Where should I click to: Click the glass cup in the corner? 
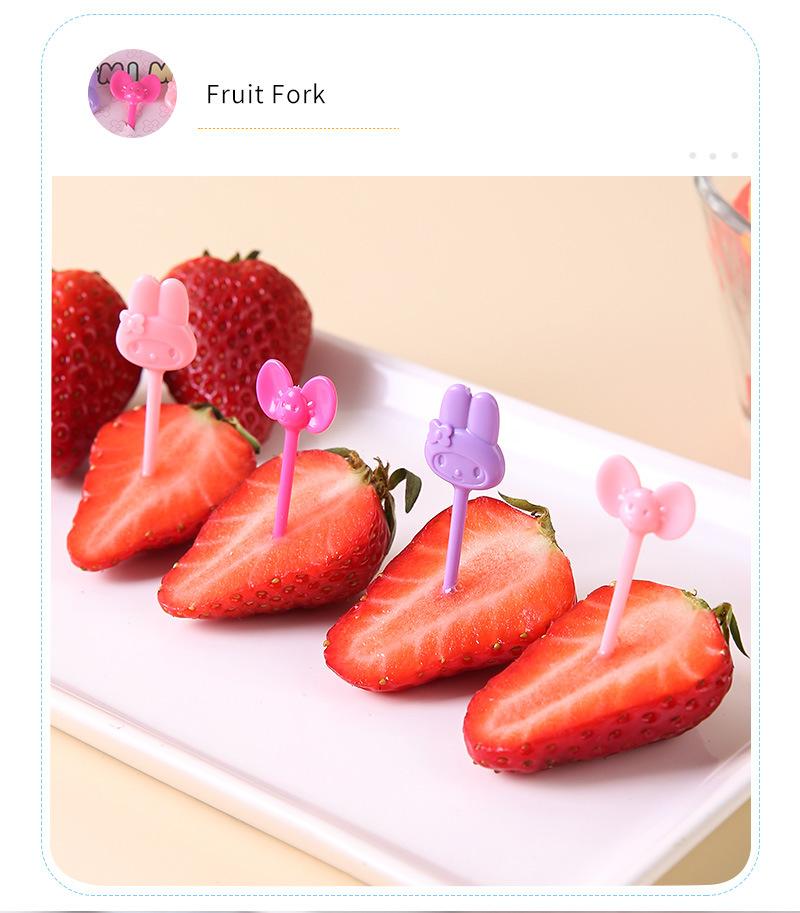(724, 291)
